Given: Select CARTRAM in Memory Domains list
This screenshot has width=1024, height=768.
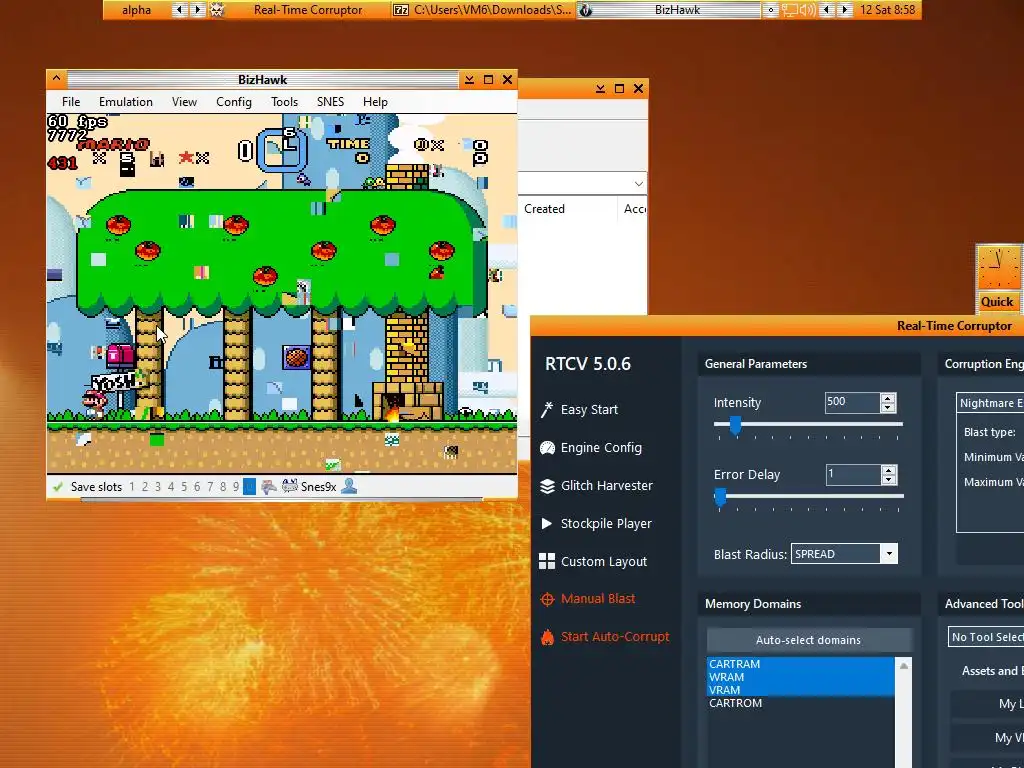Looking at the screenshot, I should coord(801,664).
